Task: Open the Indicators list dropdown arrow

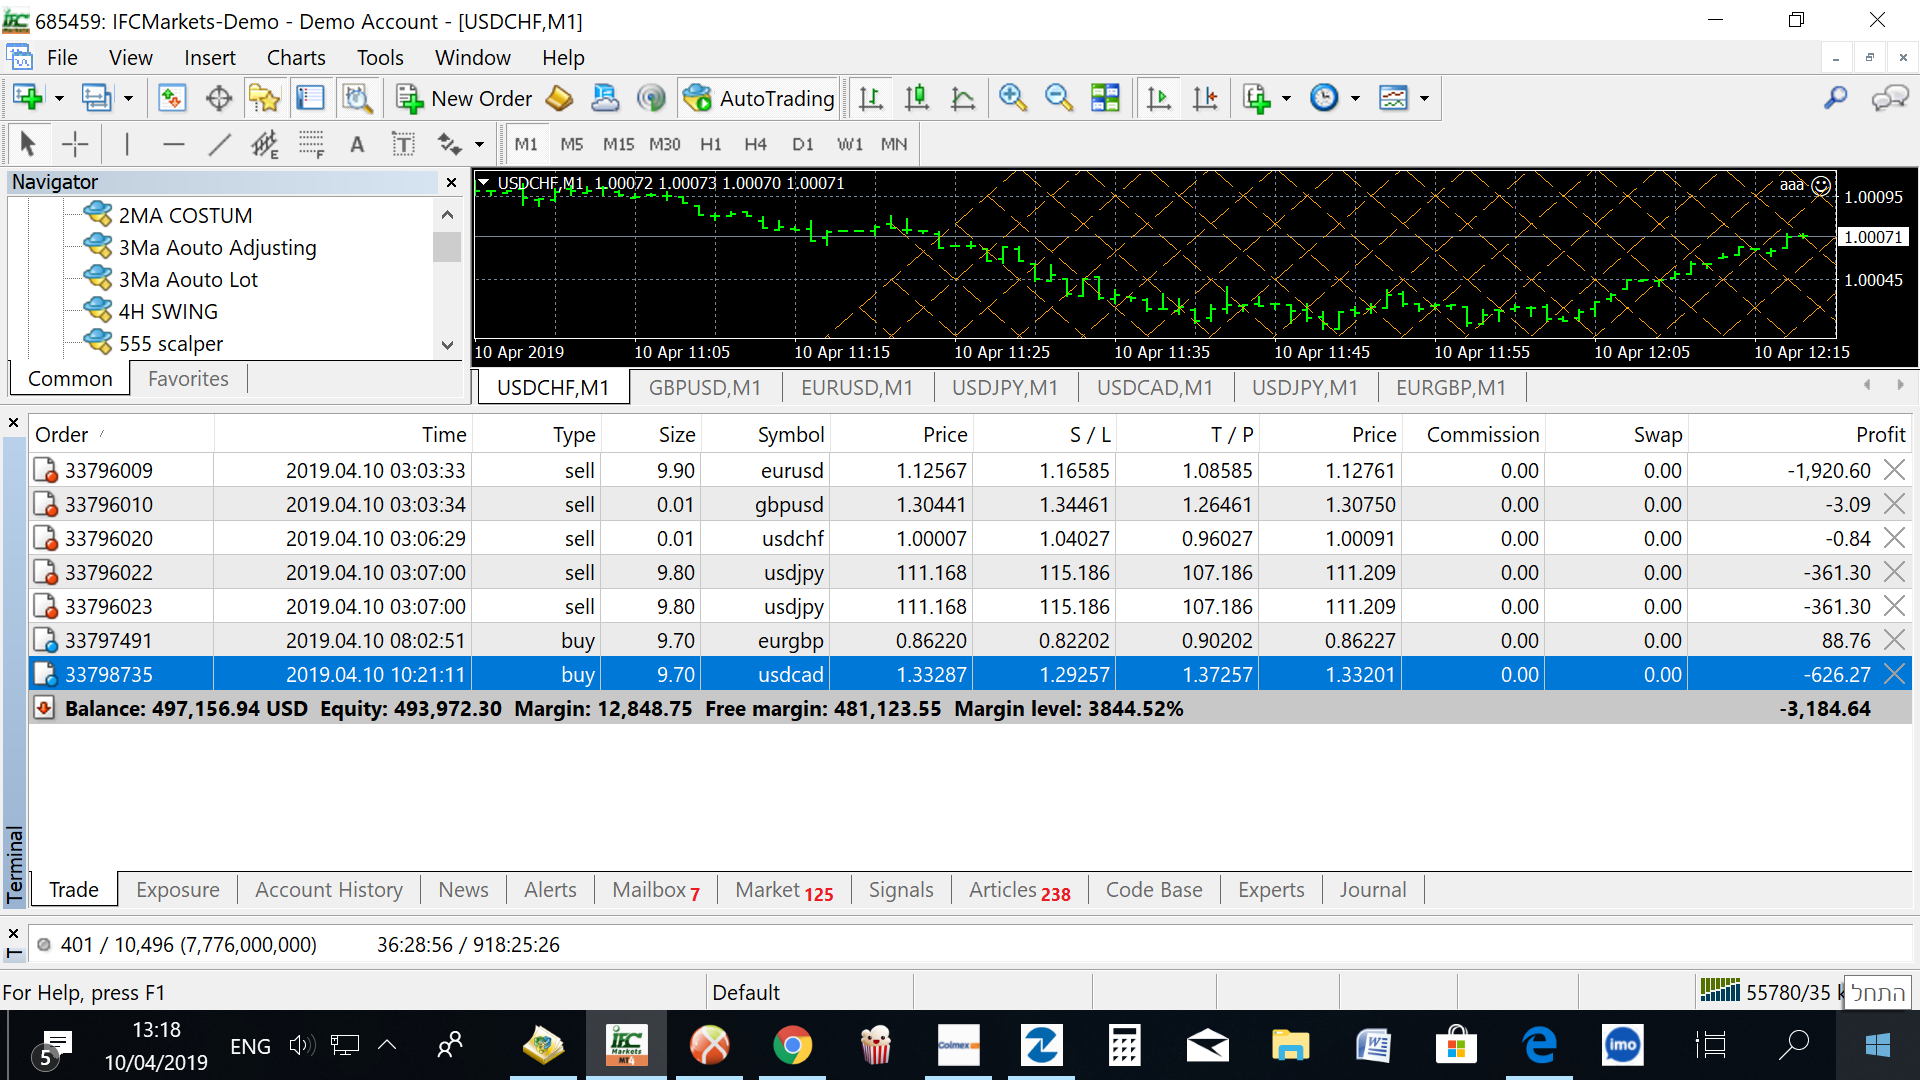Action: 1286,98
